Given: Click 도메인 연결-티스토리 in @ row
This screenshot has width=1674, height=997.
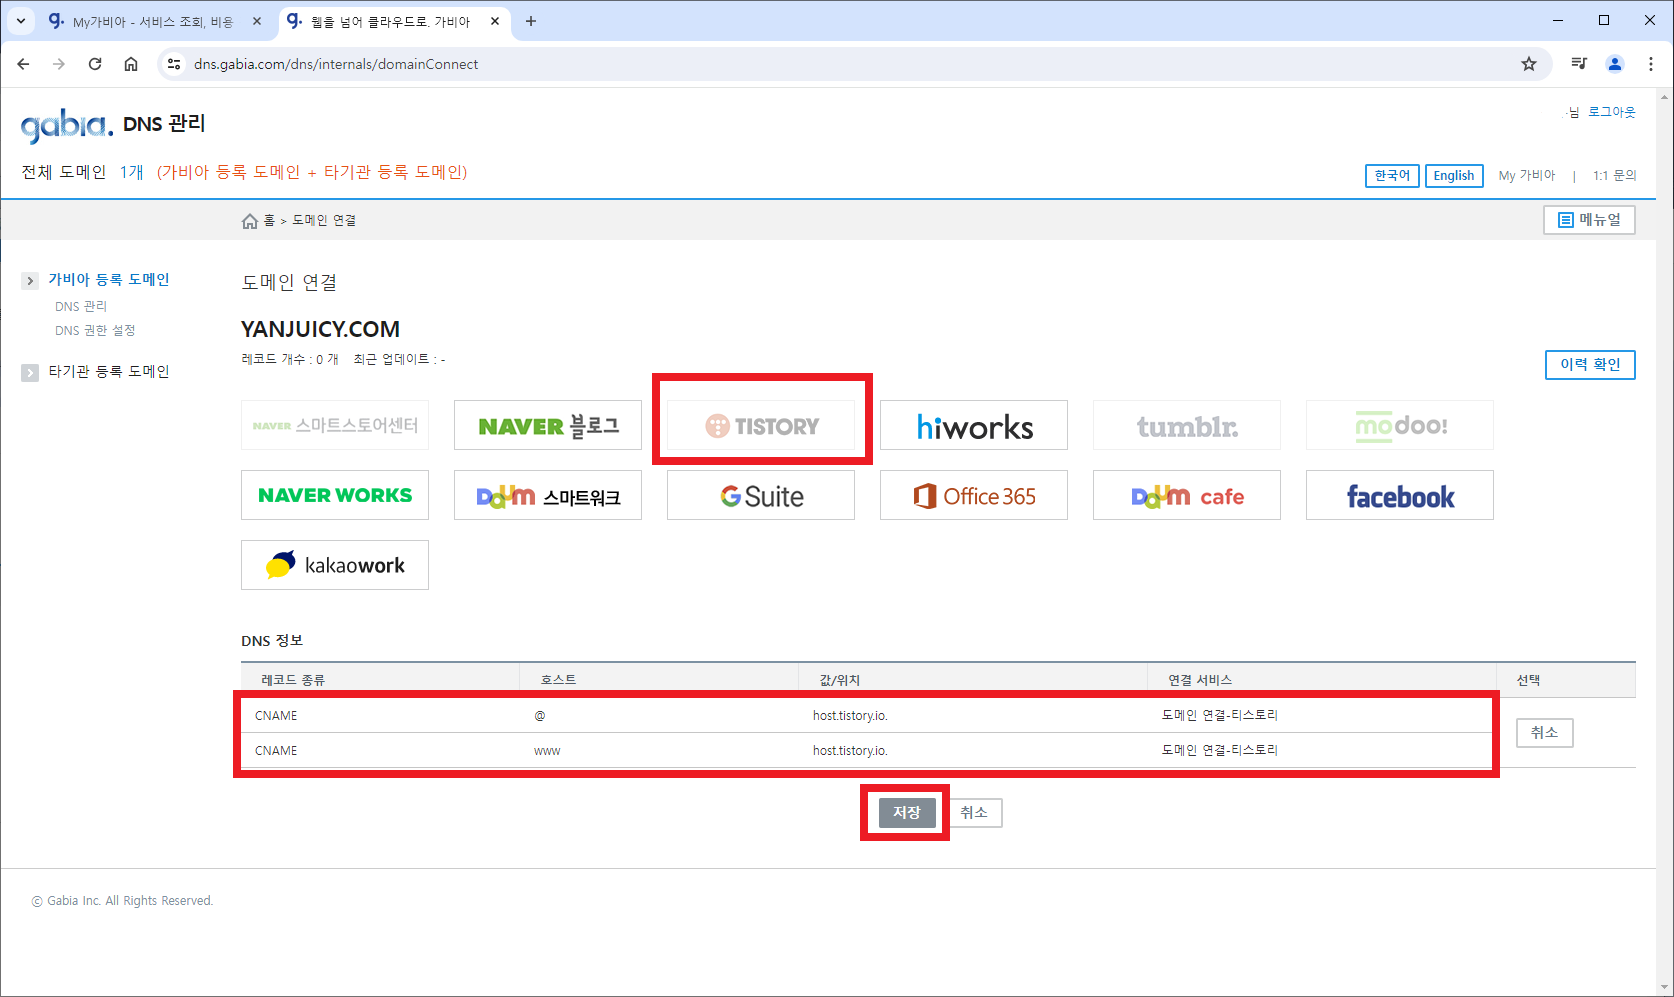Looking at the screenshot, I should tap(1220, 715).
